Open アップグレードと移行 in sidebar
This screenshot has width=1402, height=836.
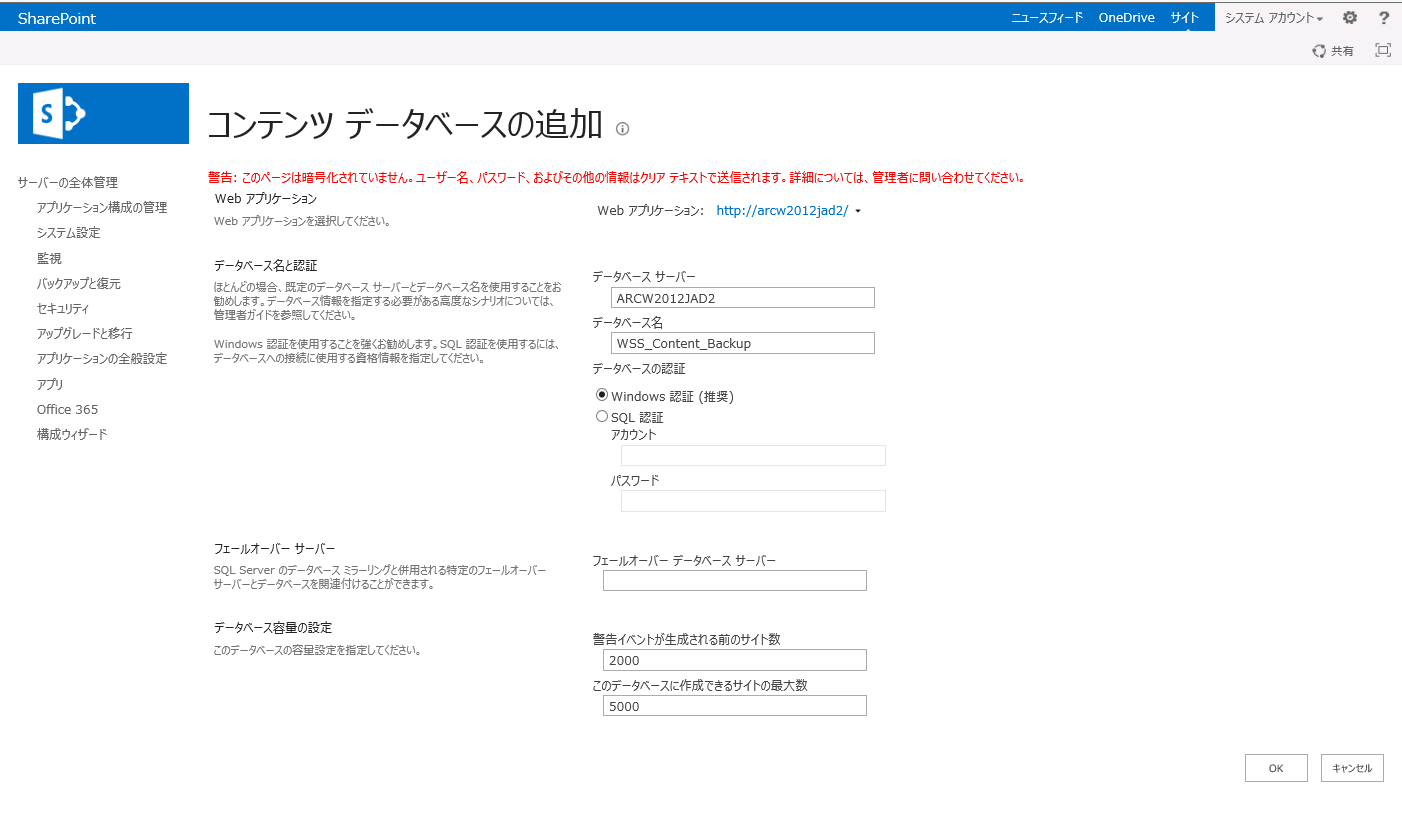pos(85,333)
